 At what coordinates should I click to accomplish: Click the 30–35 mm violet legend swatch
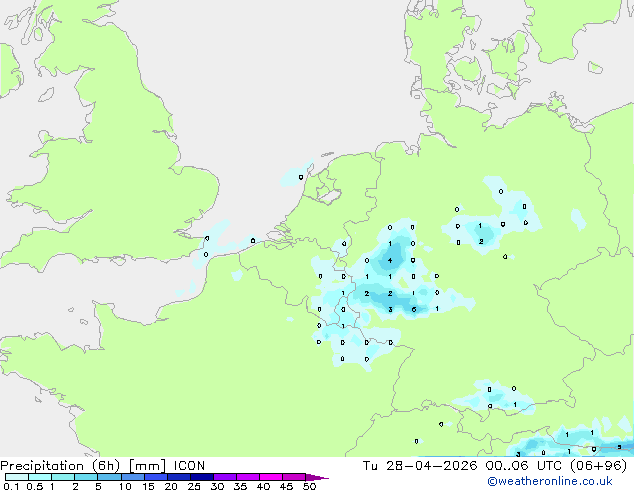(224, 477)
